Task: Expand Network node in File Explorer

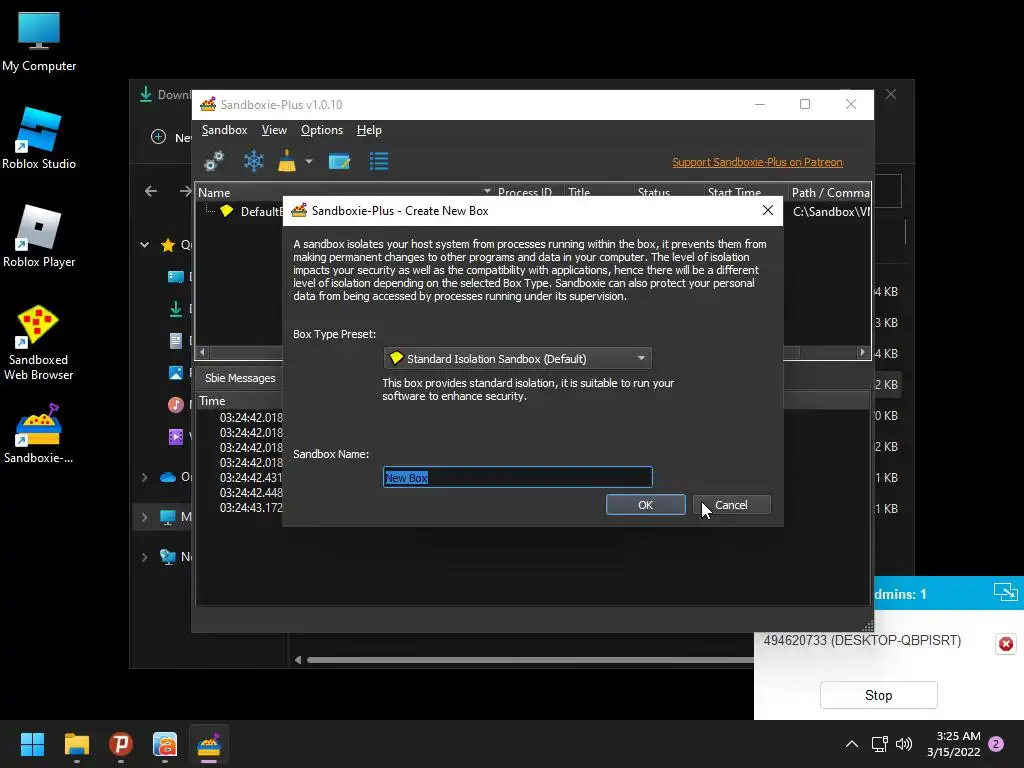Action: tap(144, 557)
